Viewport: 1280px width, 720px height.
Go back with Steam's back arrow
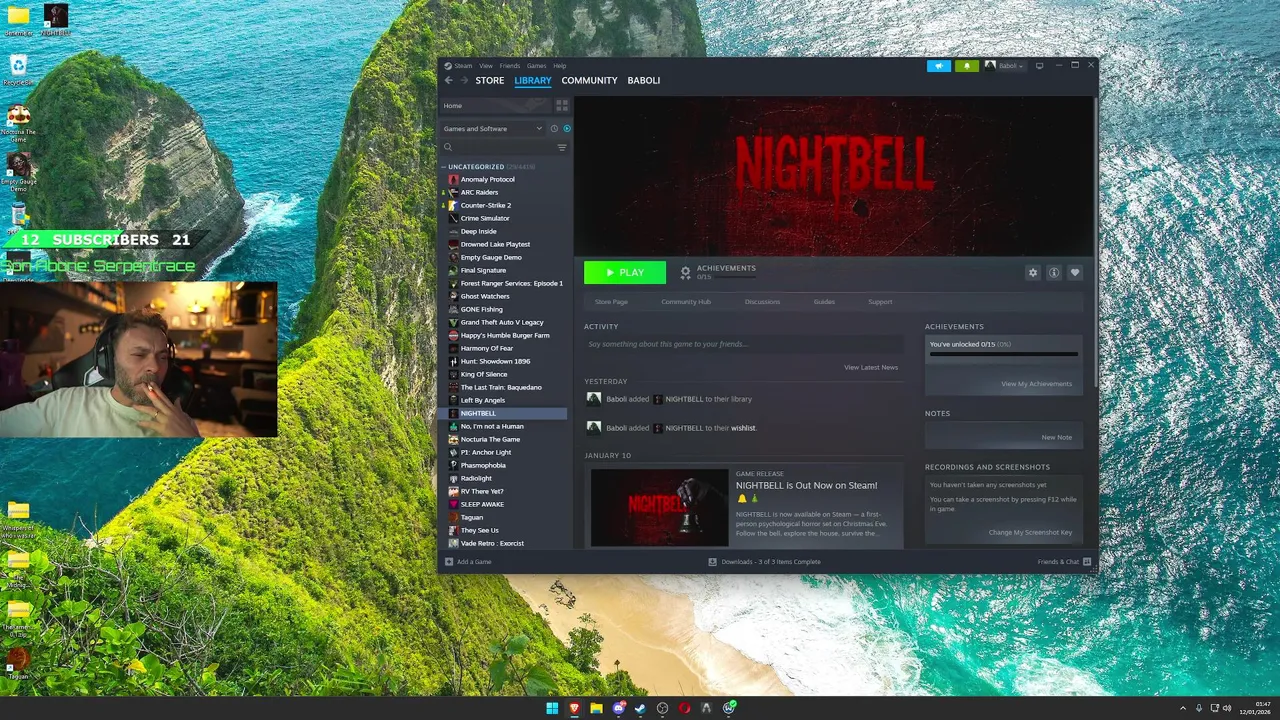click(448, 80)
